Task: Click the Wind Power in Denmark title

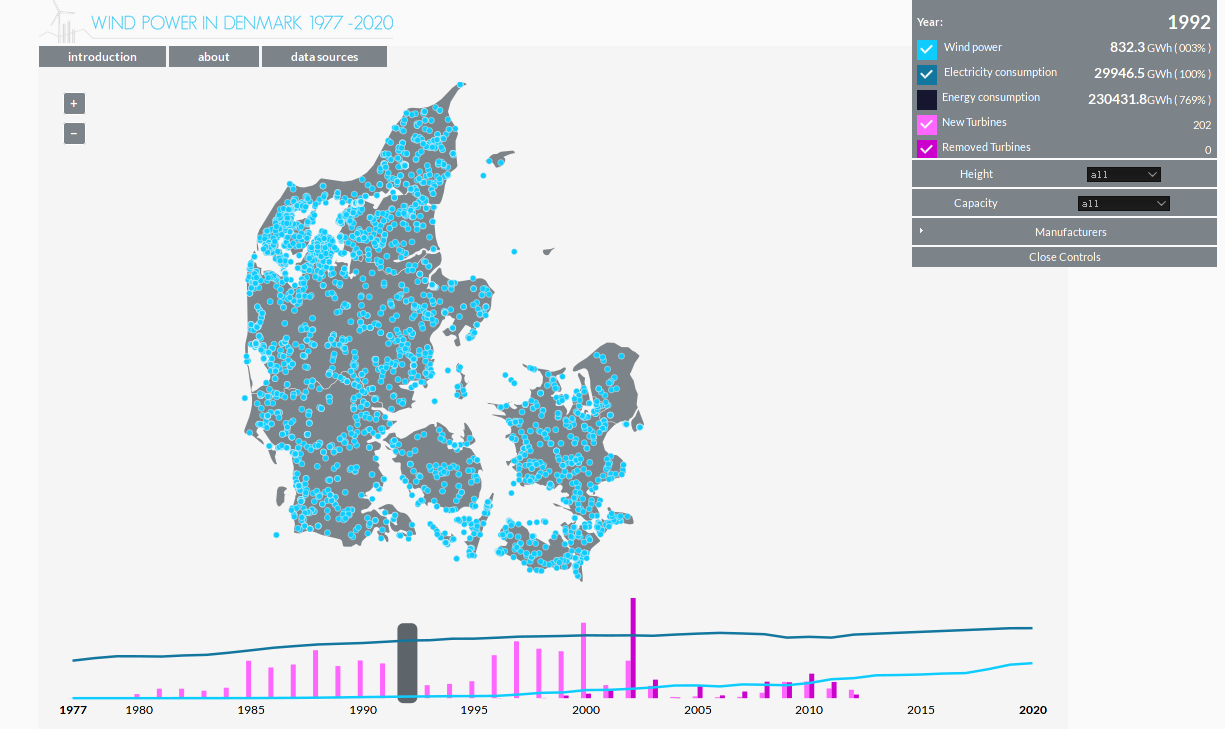Action: (x=242, y=23)
